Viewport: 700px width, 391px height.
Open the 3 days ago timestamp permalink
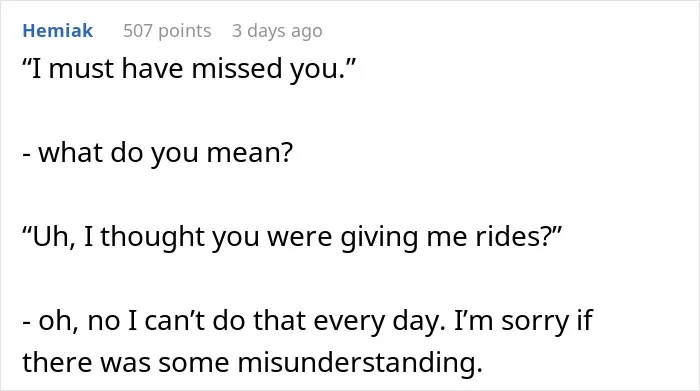click(x=277, y=31)
